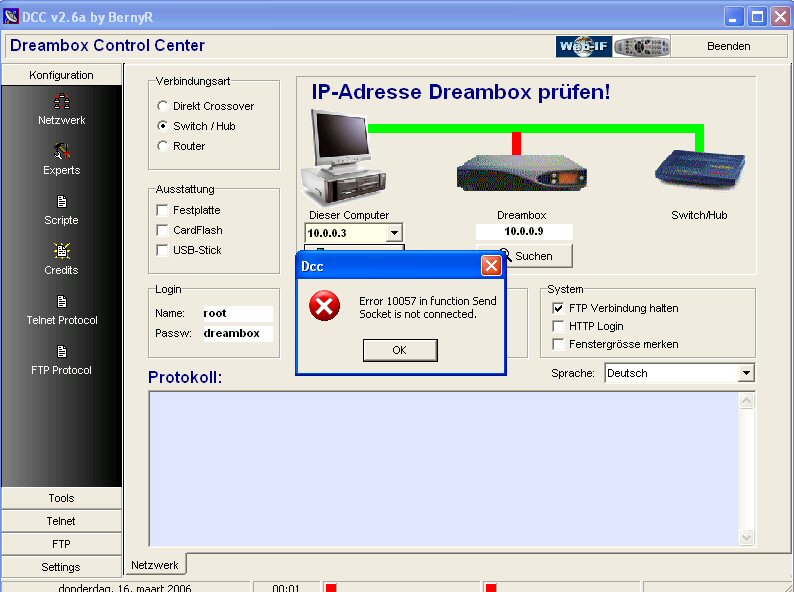Click the 00:01 timer in status bar
Image resolution: width=794 pixels, height=592 pixels.
pos(286,588)
